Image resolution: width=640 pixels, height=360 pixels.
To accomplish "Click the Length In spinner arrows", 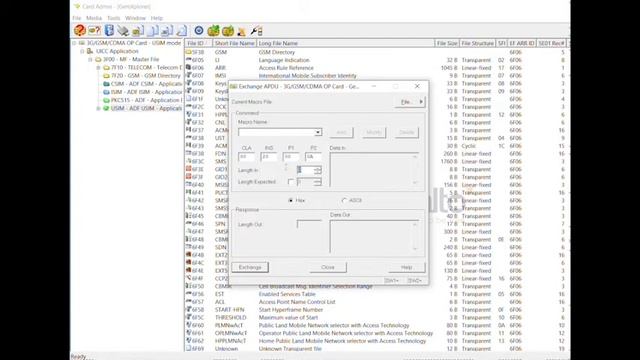I will (318, 170).
